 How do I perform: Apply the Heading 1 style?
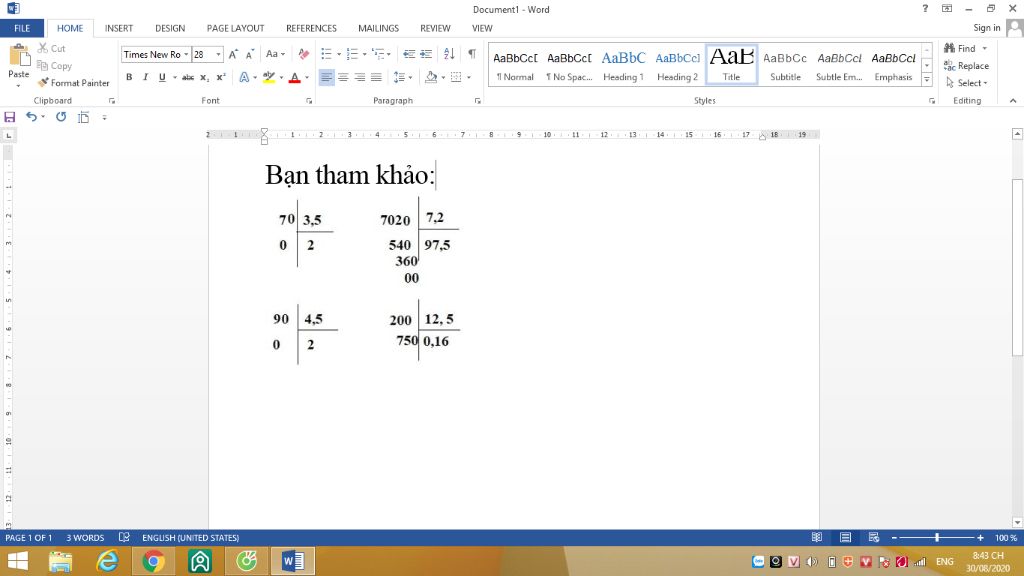coord(623,65)
